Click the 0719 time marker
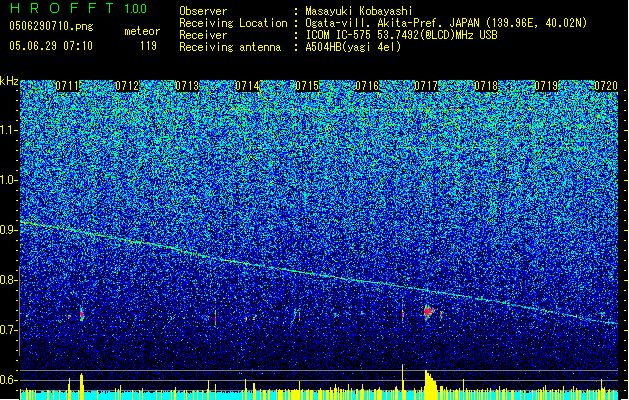The width and height of the screenshot is (629, 400). (x=546, y=86)
